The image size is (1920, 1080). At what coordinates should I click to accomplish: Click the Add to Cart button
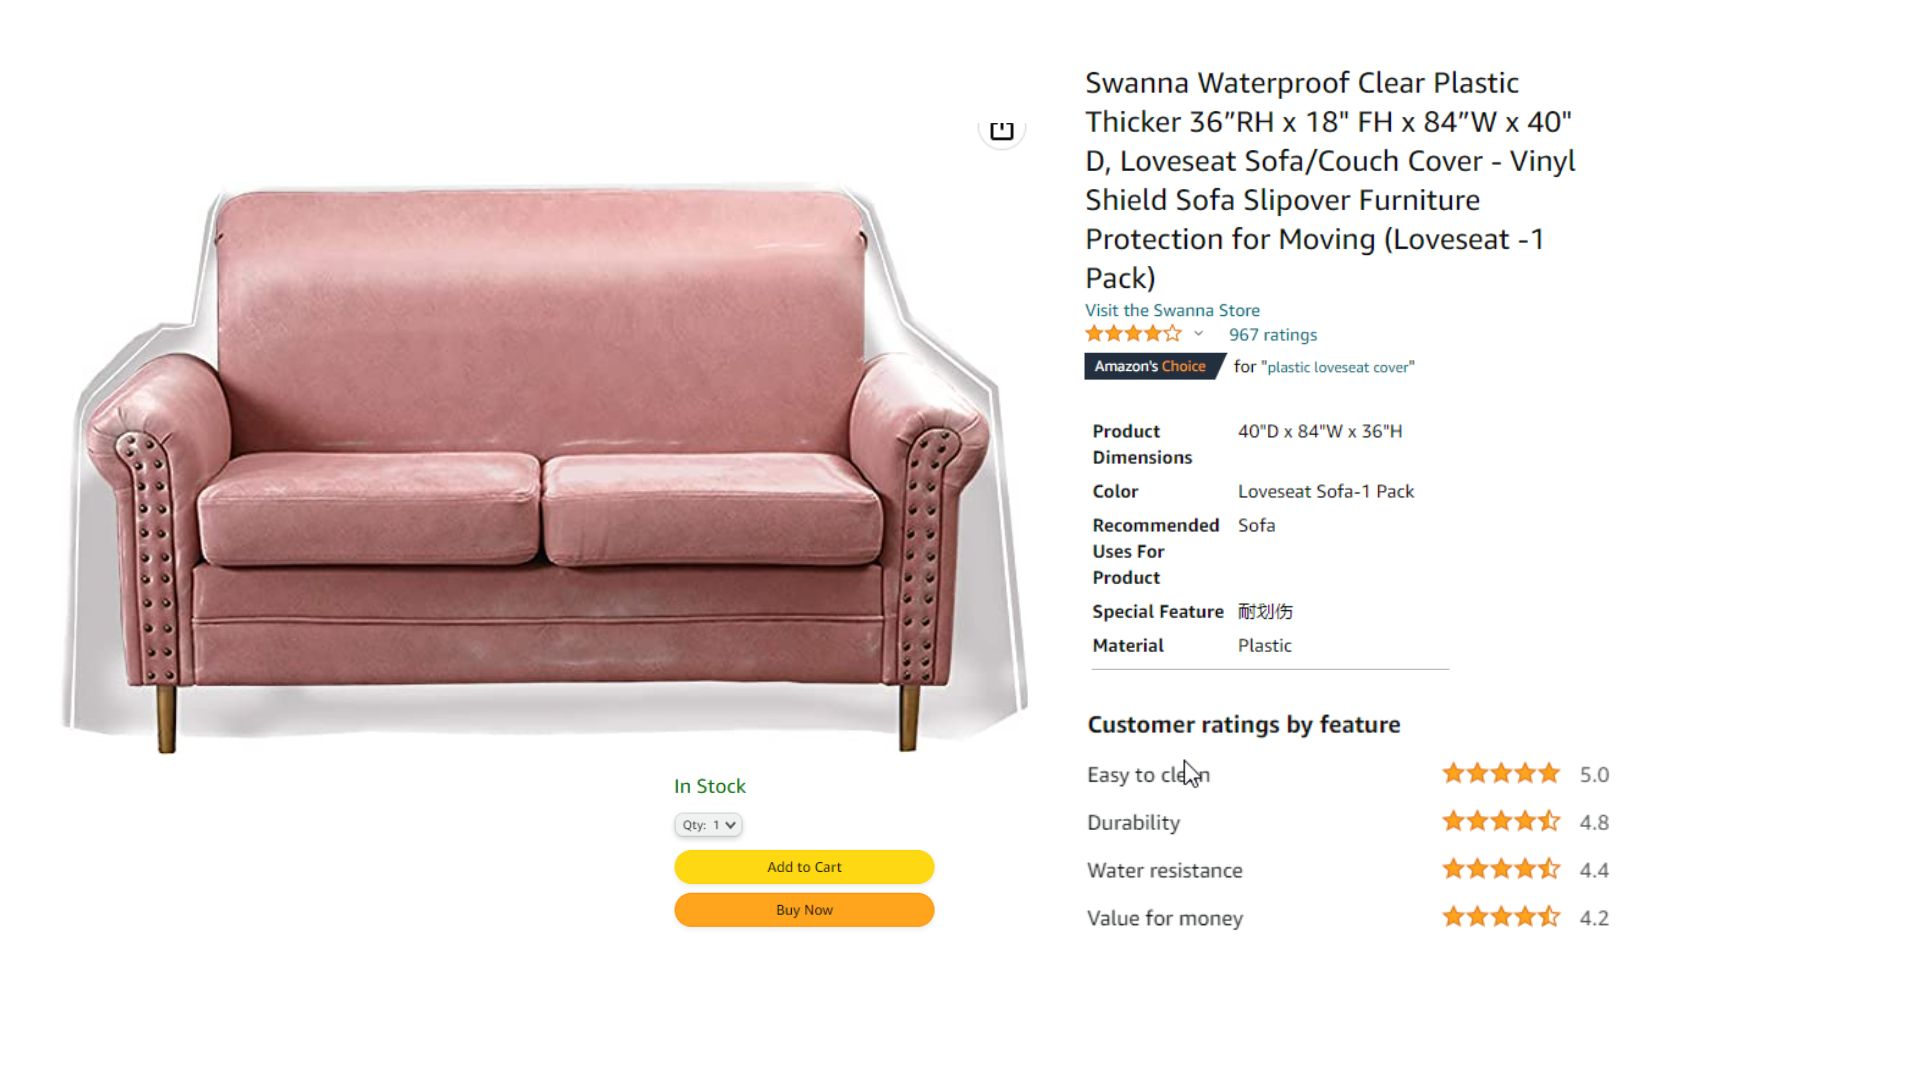click(804, 867)
